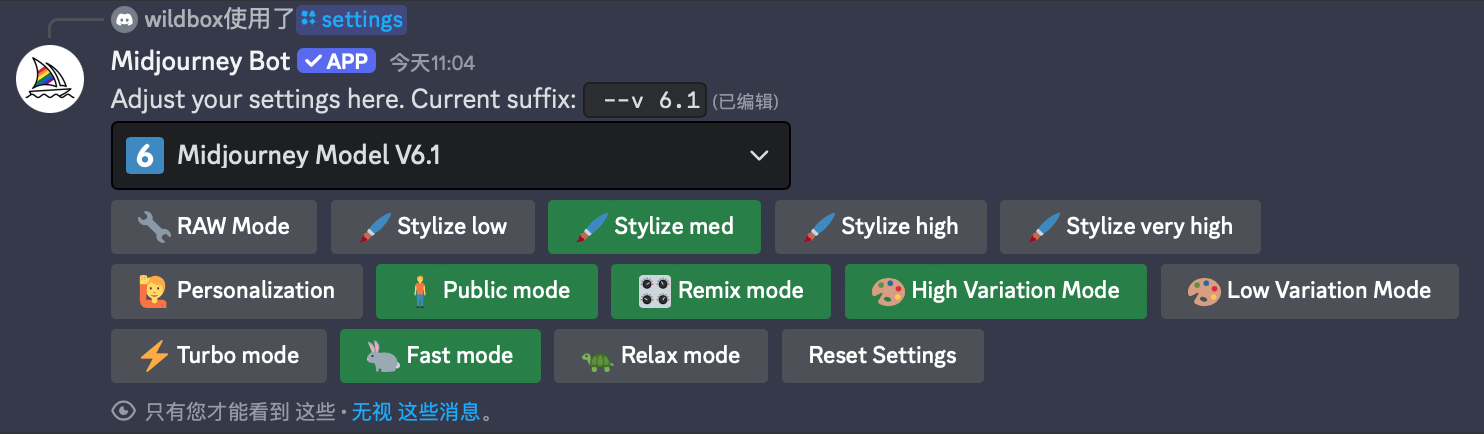The height and width of the screenshot is (434, 1484).
Task: Click the Midjourney Bot username
Action: pos(201,61)
